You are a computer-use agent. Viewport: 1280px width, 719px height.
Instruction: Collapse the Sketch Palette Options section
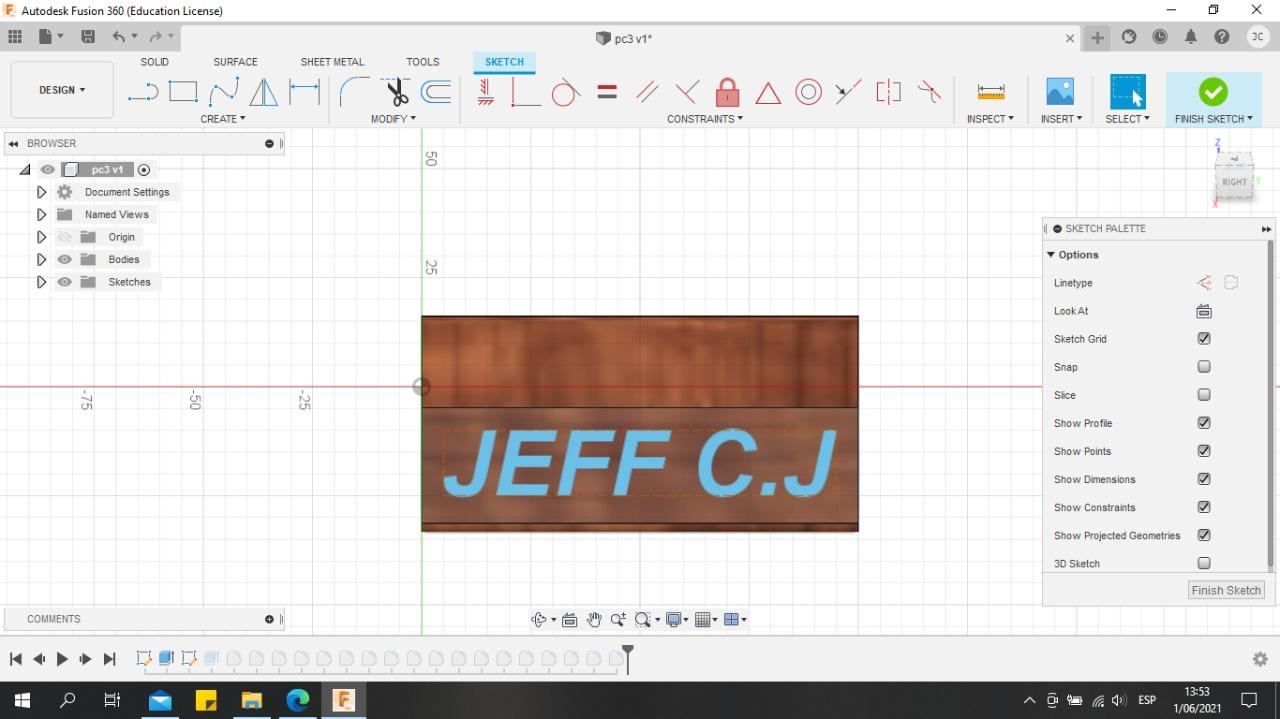1051,255
